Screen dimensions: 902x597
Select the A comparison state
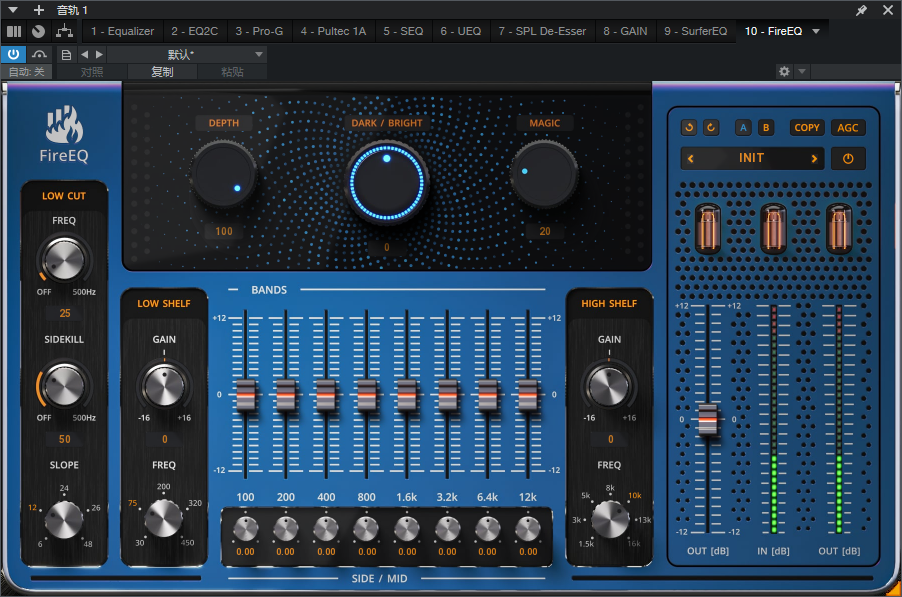pyautogui.click(x=743, y=128)
